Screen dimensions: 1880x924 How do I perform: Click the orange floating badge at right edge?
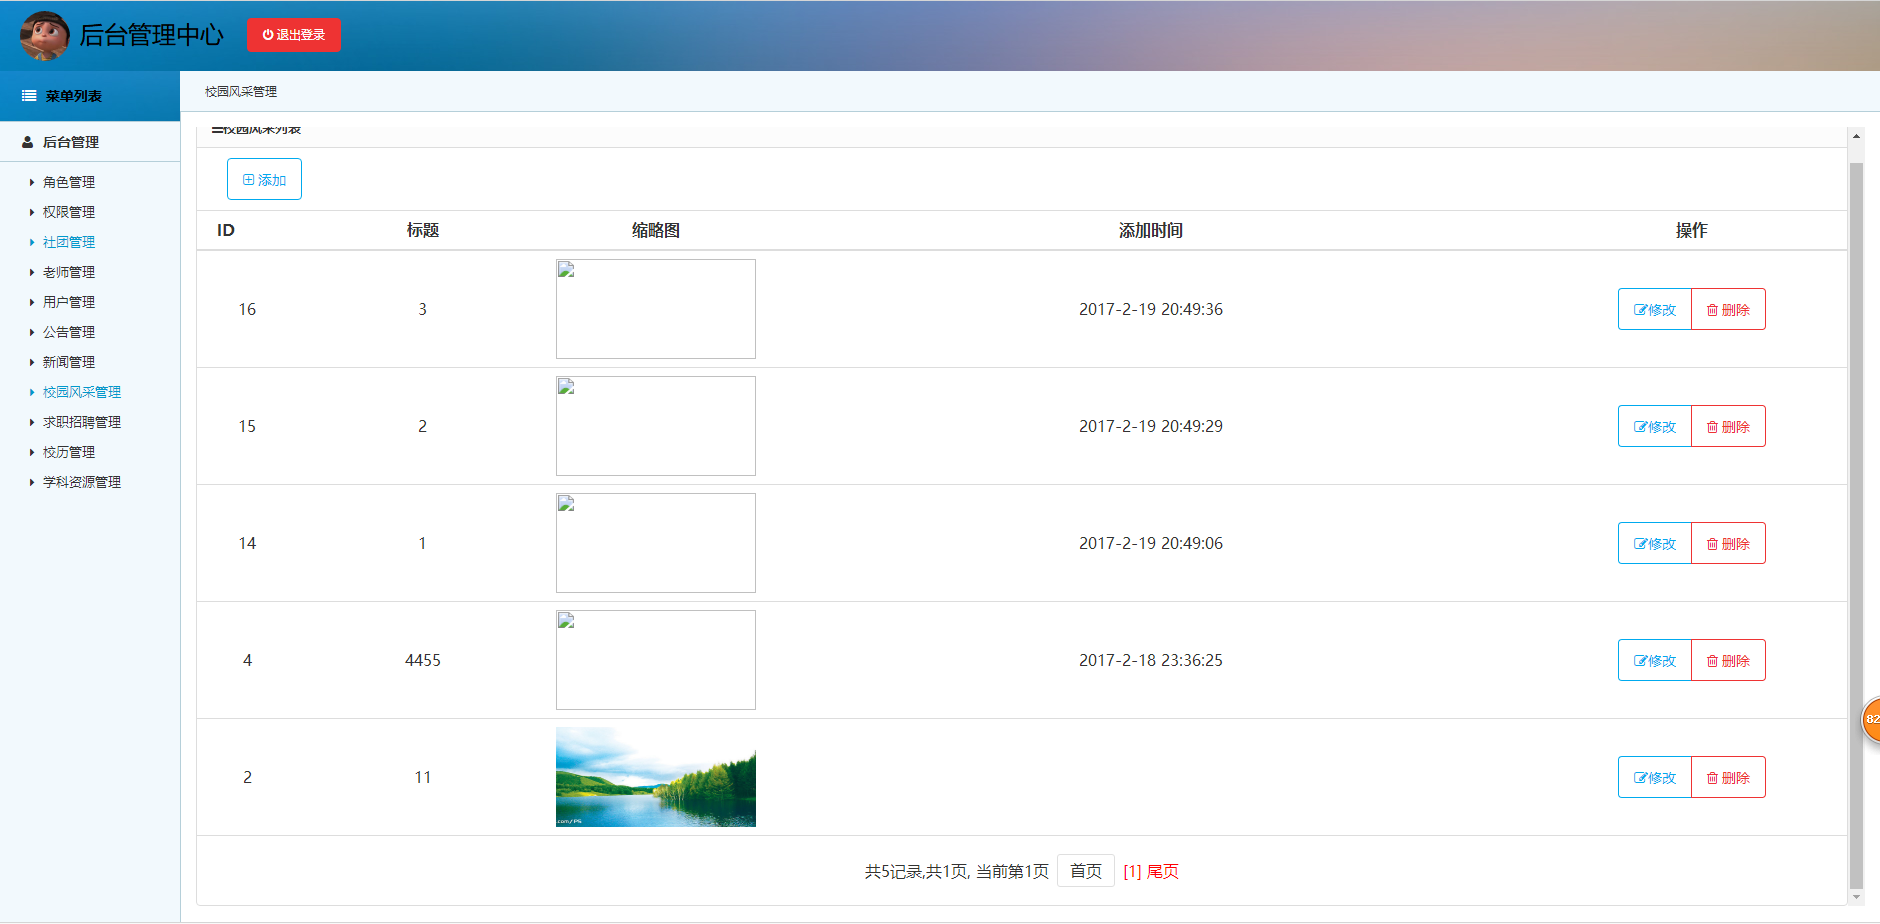(1871, 719)
